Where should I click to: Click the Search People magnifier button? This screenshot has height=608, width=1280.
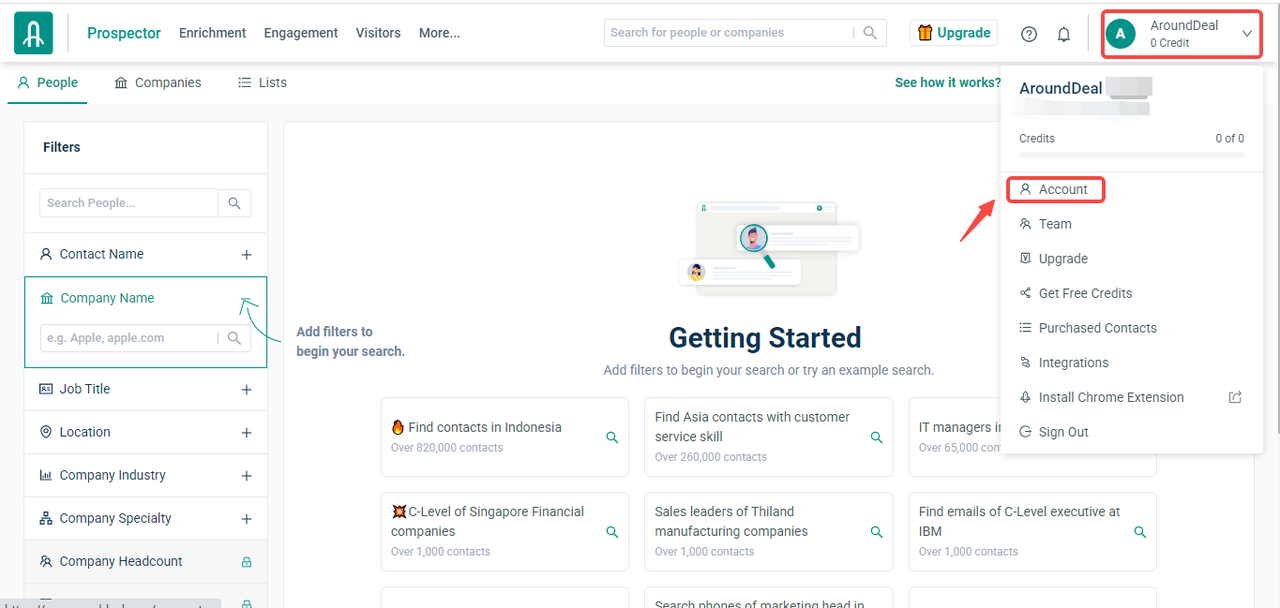pyautogui.click(x=234, y=203)
